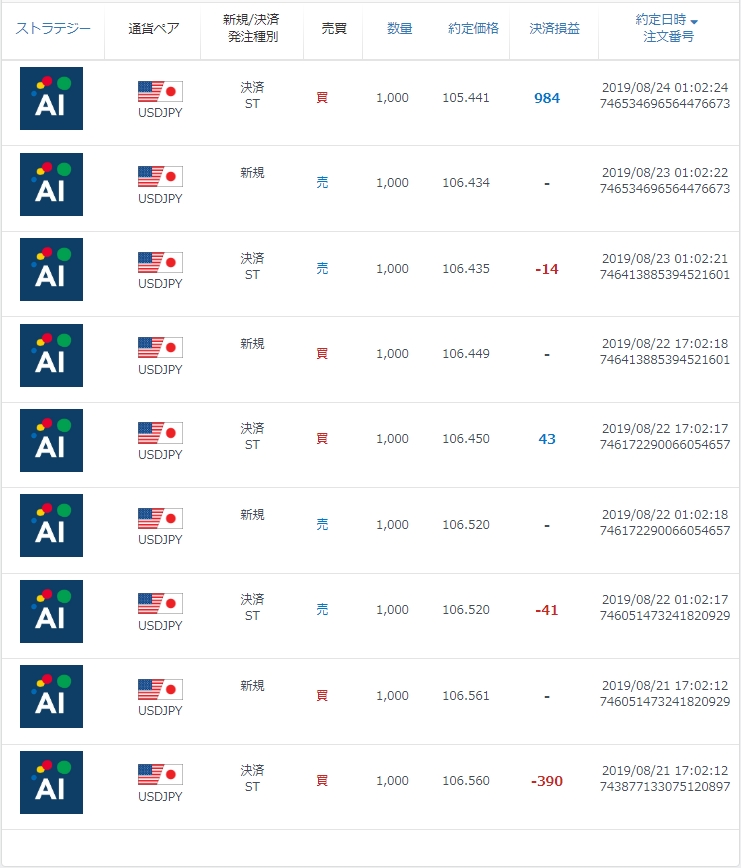Click the USDJPY flag icon in the -41 loss row
This screenshot has height=868, width=741.
(x=160, y=604)
